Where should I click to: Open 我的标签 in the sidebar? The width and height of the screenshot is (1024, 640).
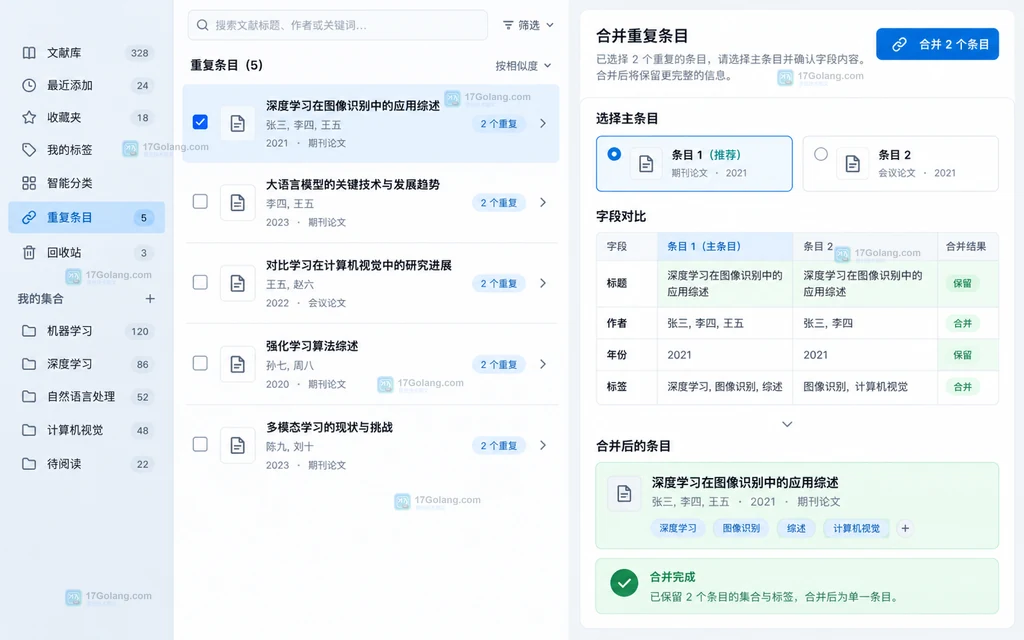[x=87, y=150]
